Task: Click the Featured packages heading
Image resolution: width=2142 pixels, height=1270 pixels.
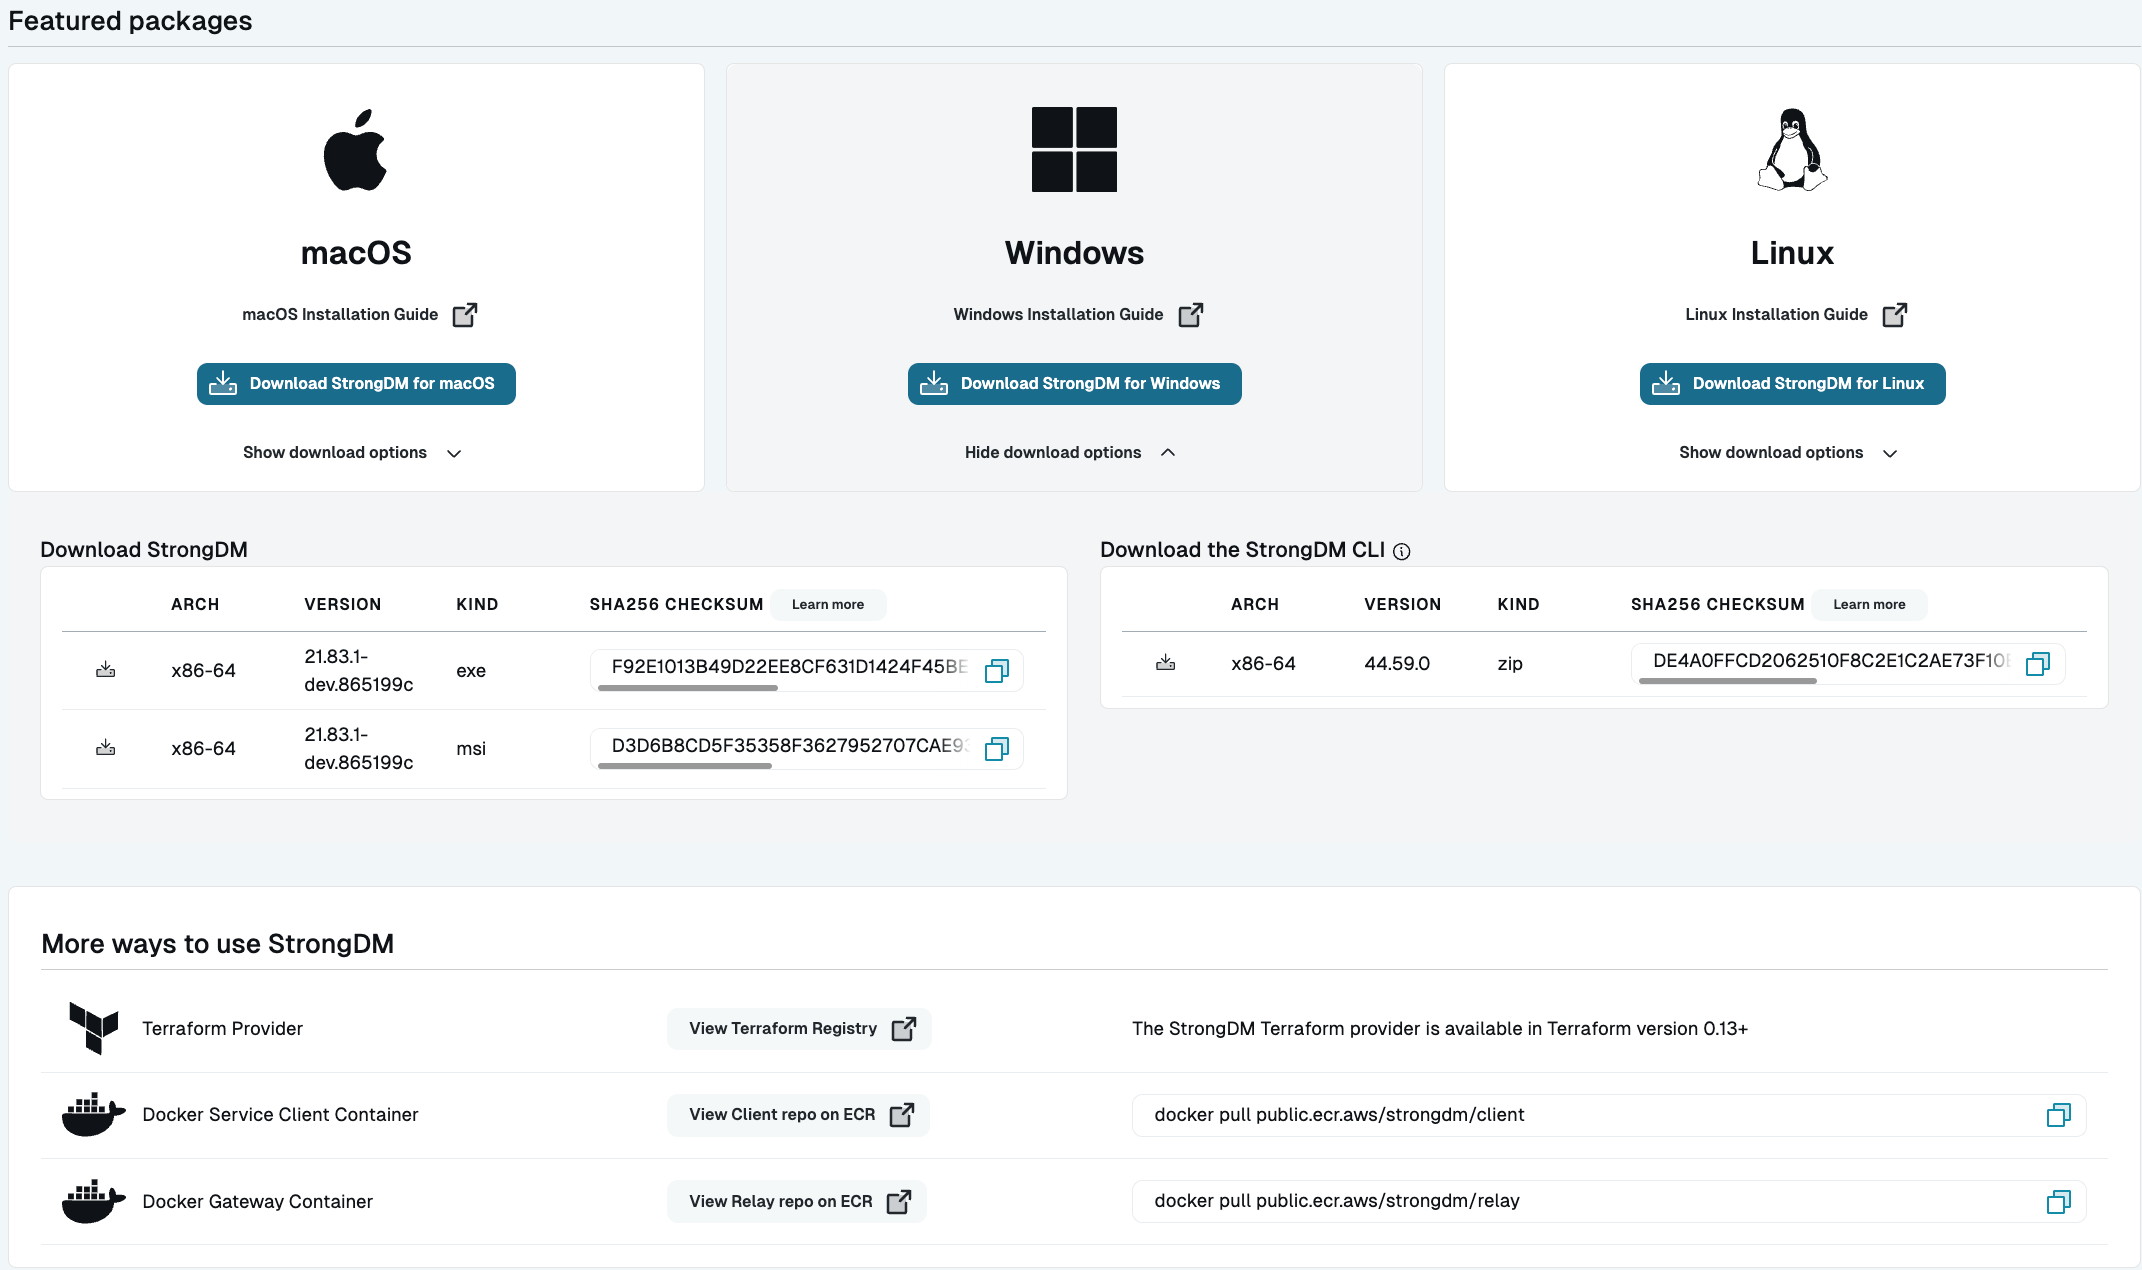Action: tap(130, 21)
